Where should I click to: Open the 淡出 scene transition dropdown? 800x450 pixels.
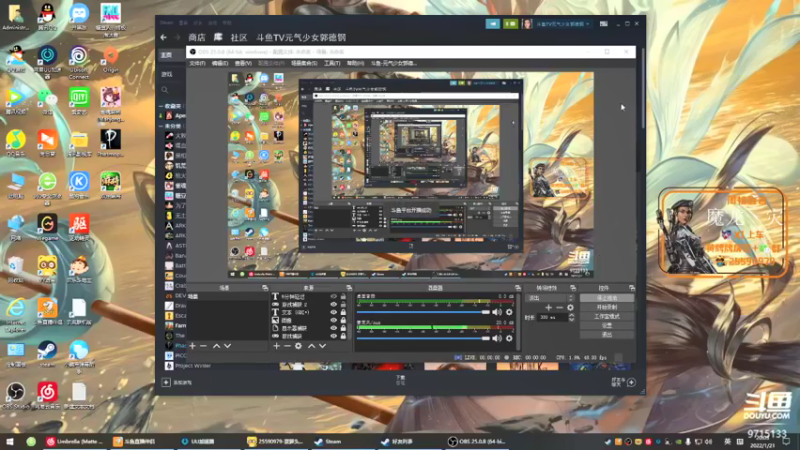[549, 298]
